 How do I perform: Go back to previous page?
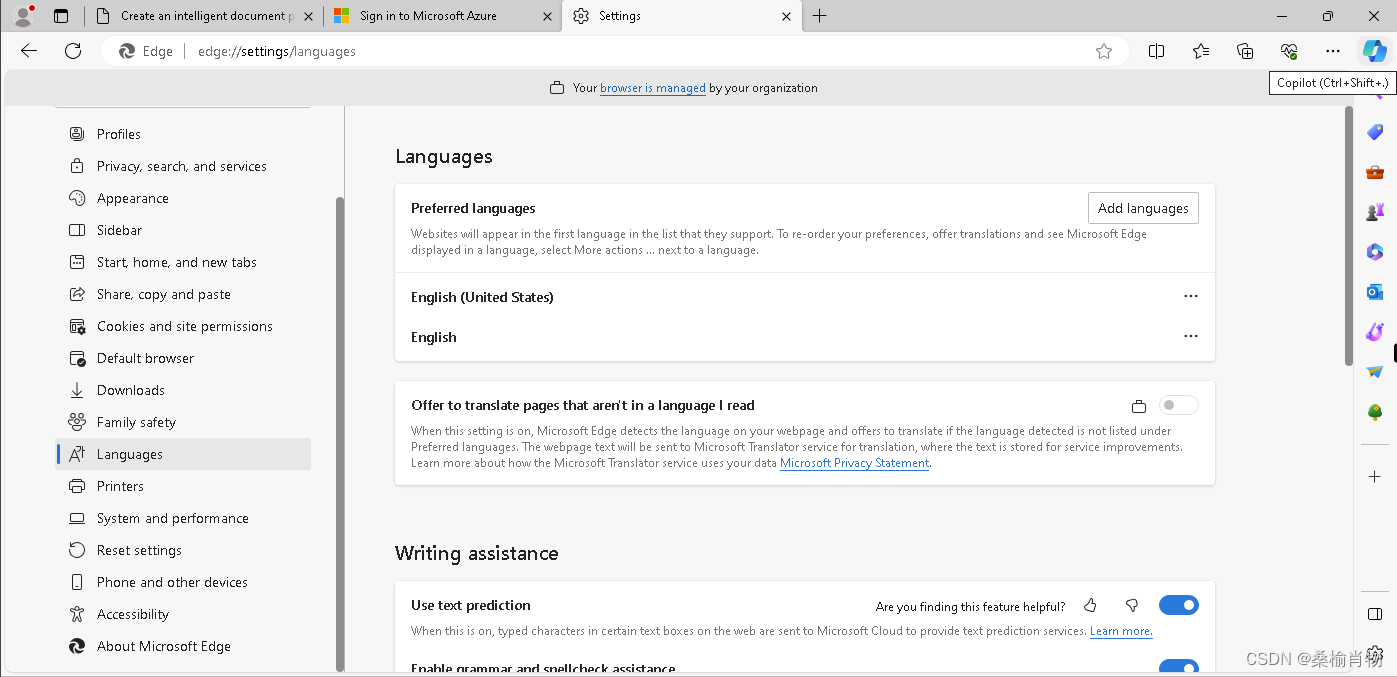(x=29, y=51)
